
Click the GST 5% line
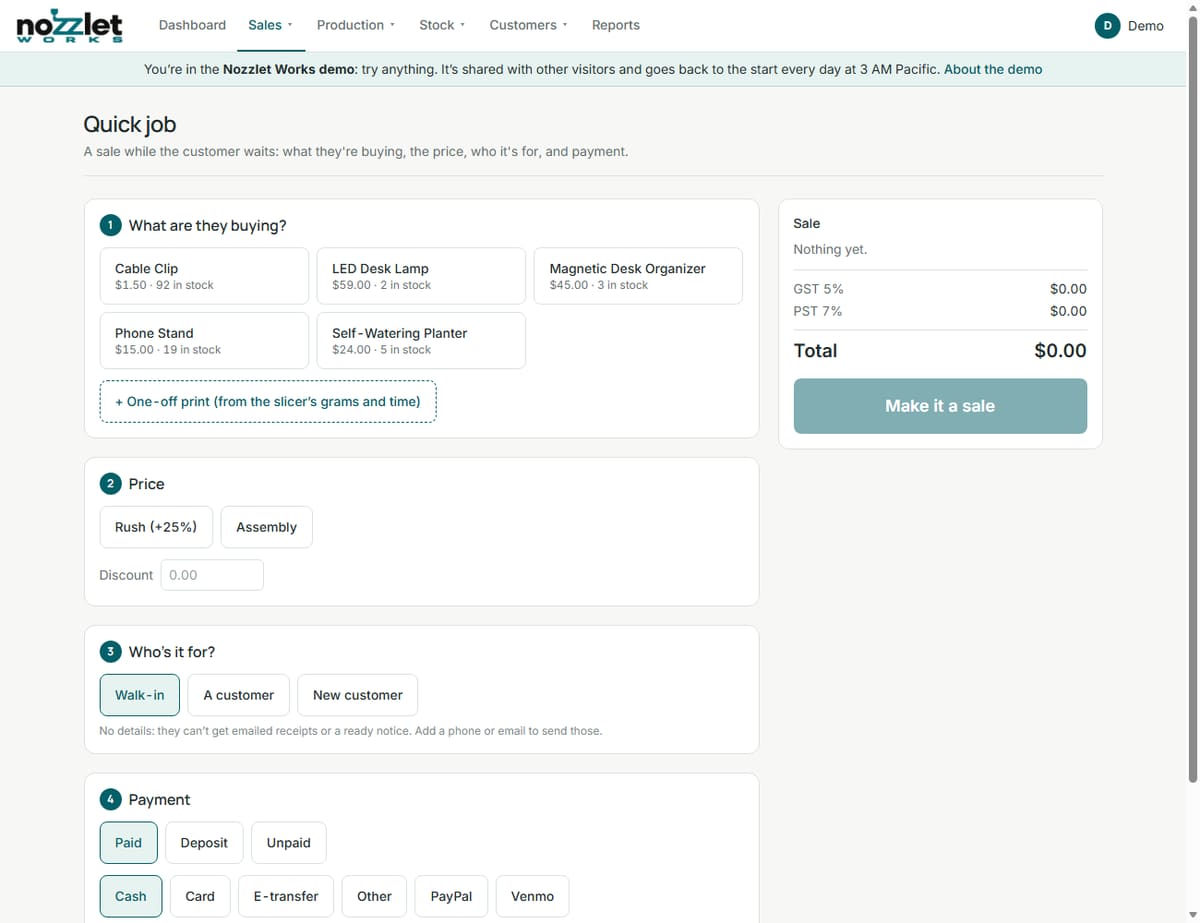click(940, 289)
